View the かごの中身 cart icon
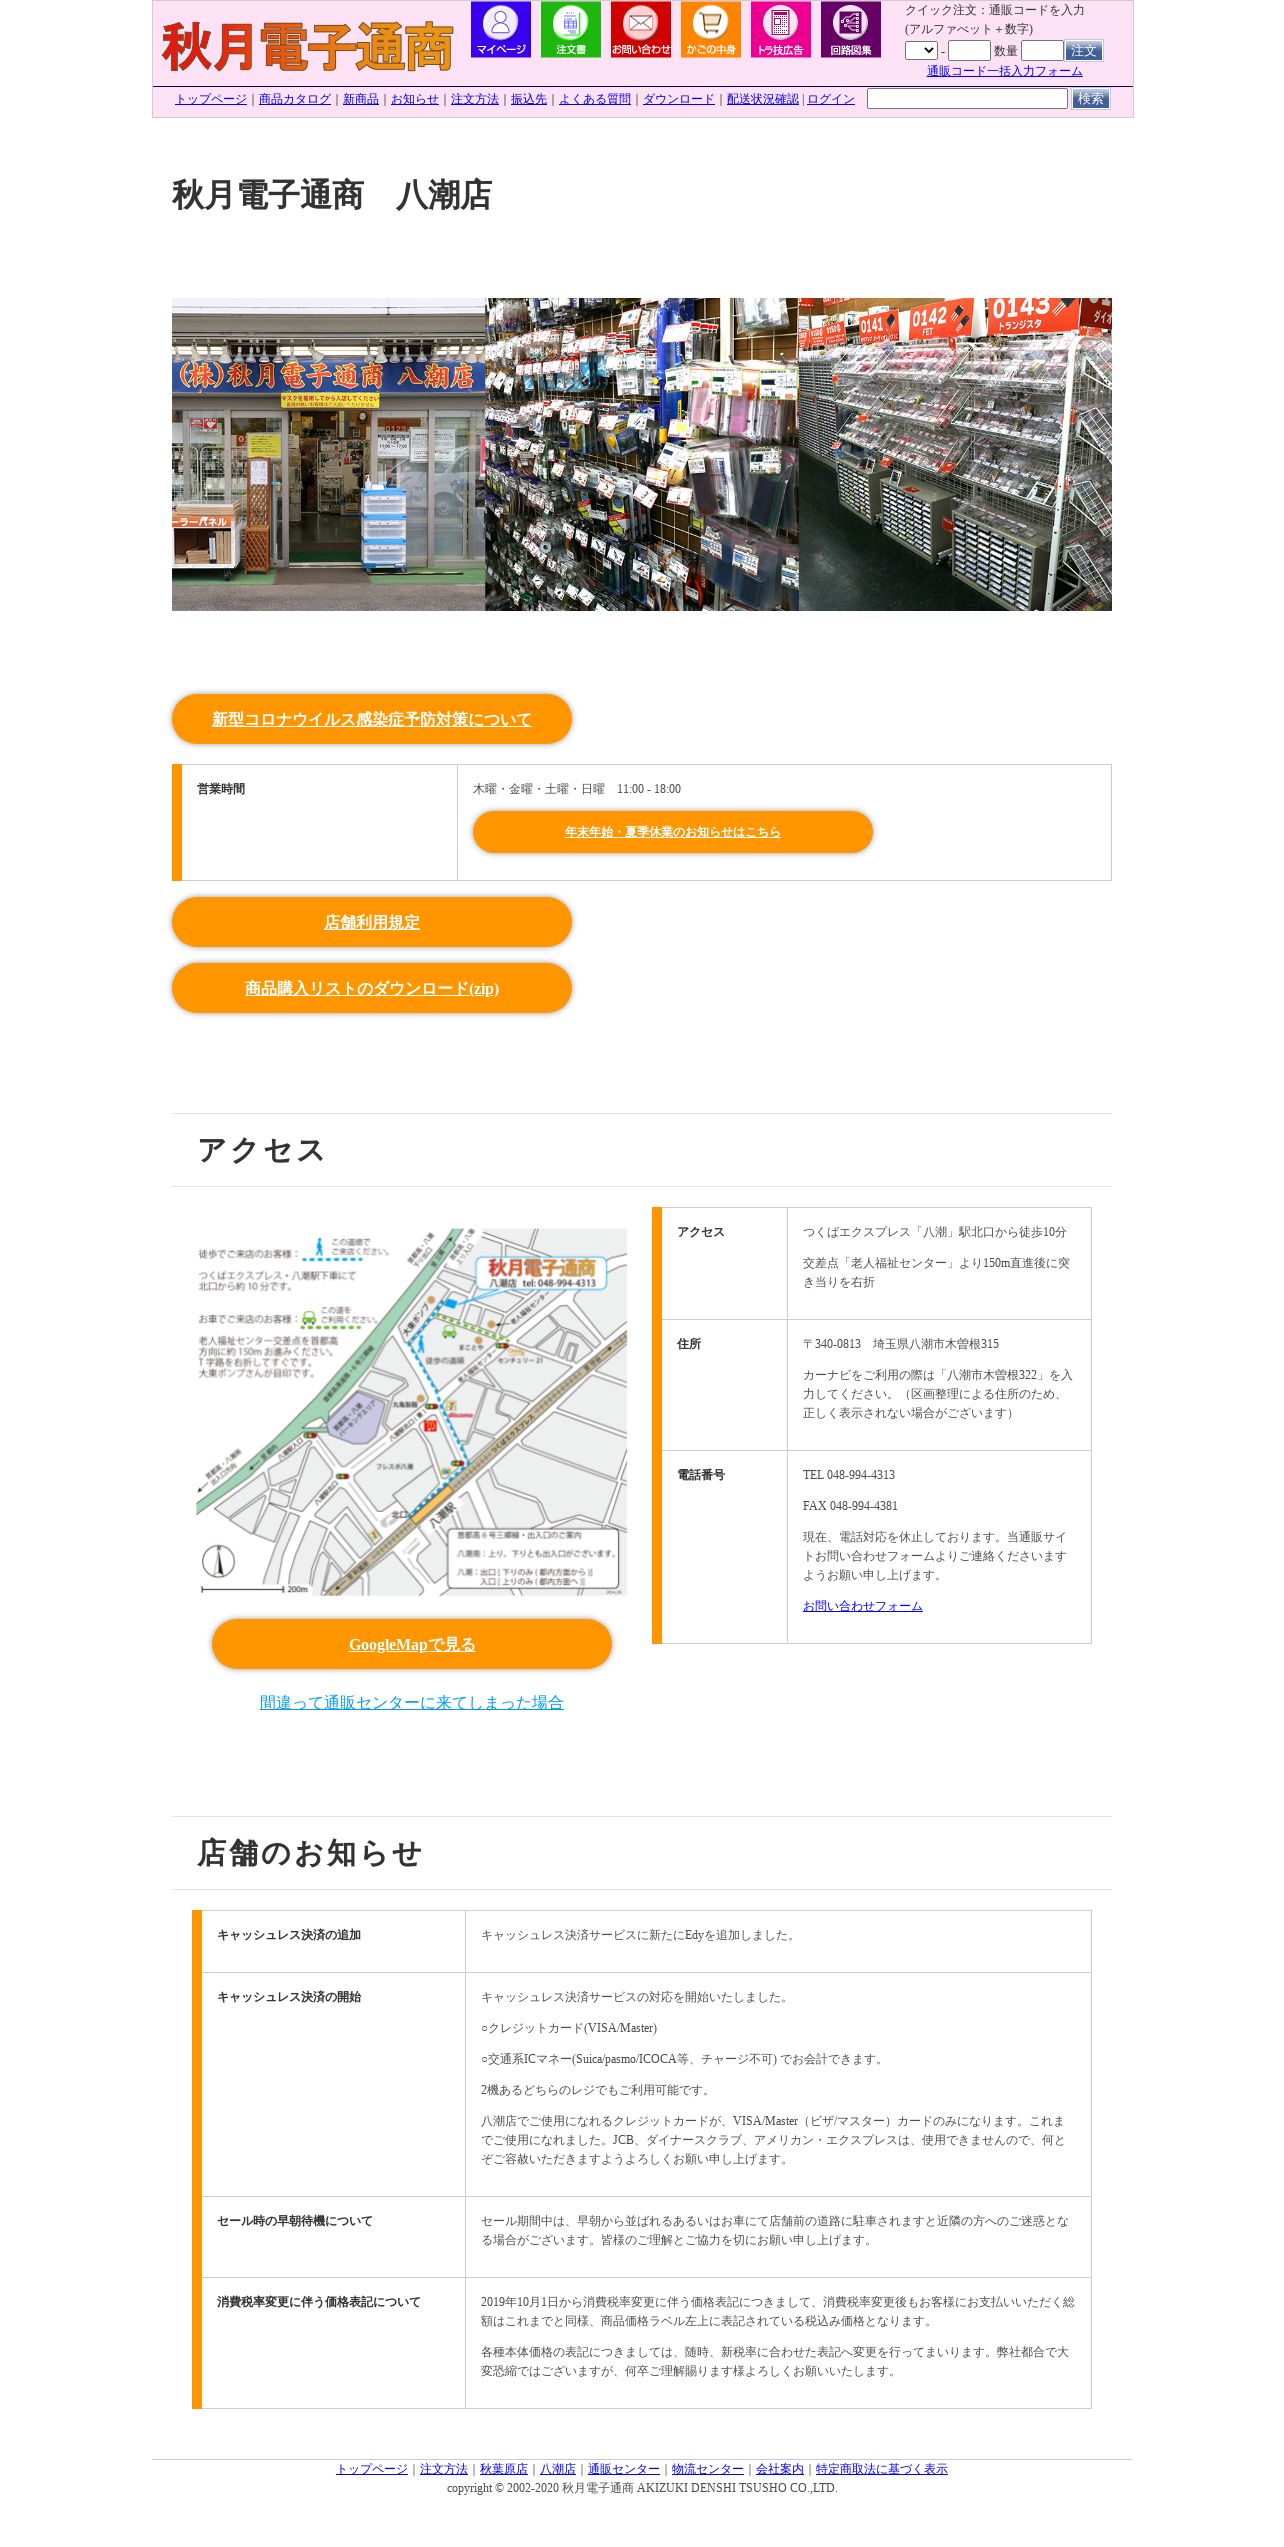1284x2547 pixels. 710,30
